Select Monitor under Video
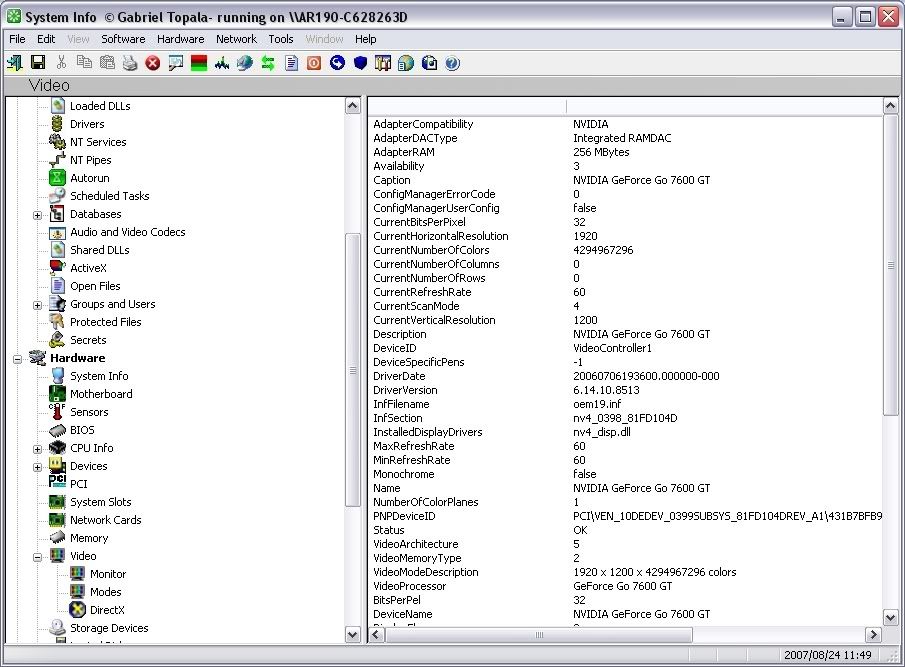Image resolution: width=905 pixels, height=667 pixels. tap(108, 574)
